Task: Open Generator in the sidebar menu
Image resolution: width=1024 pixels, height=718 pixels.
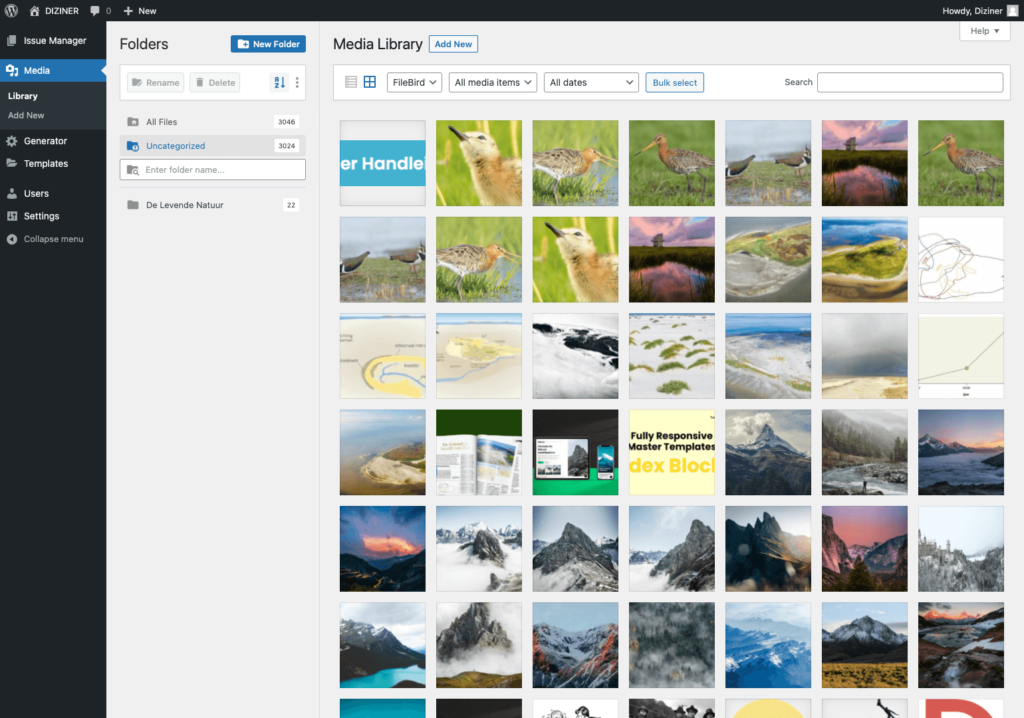Action: (x=45, y=141)
